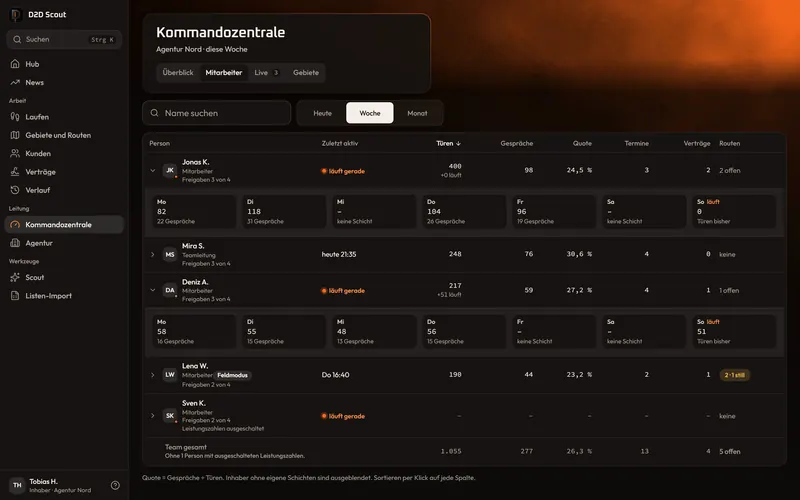Screen dimensions: 800x500
Task: Click the Verlauf history icon
Action: coord(15,190)
